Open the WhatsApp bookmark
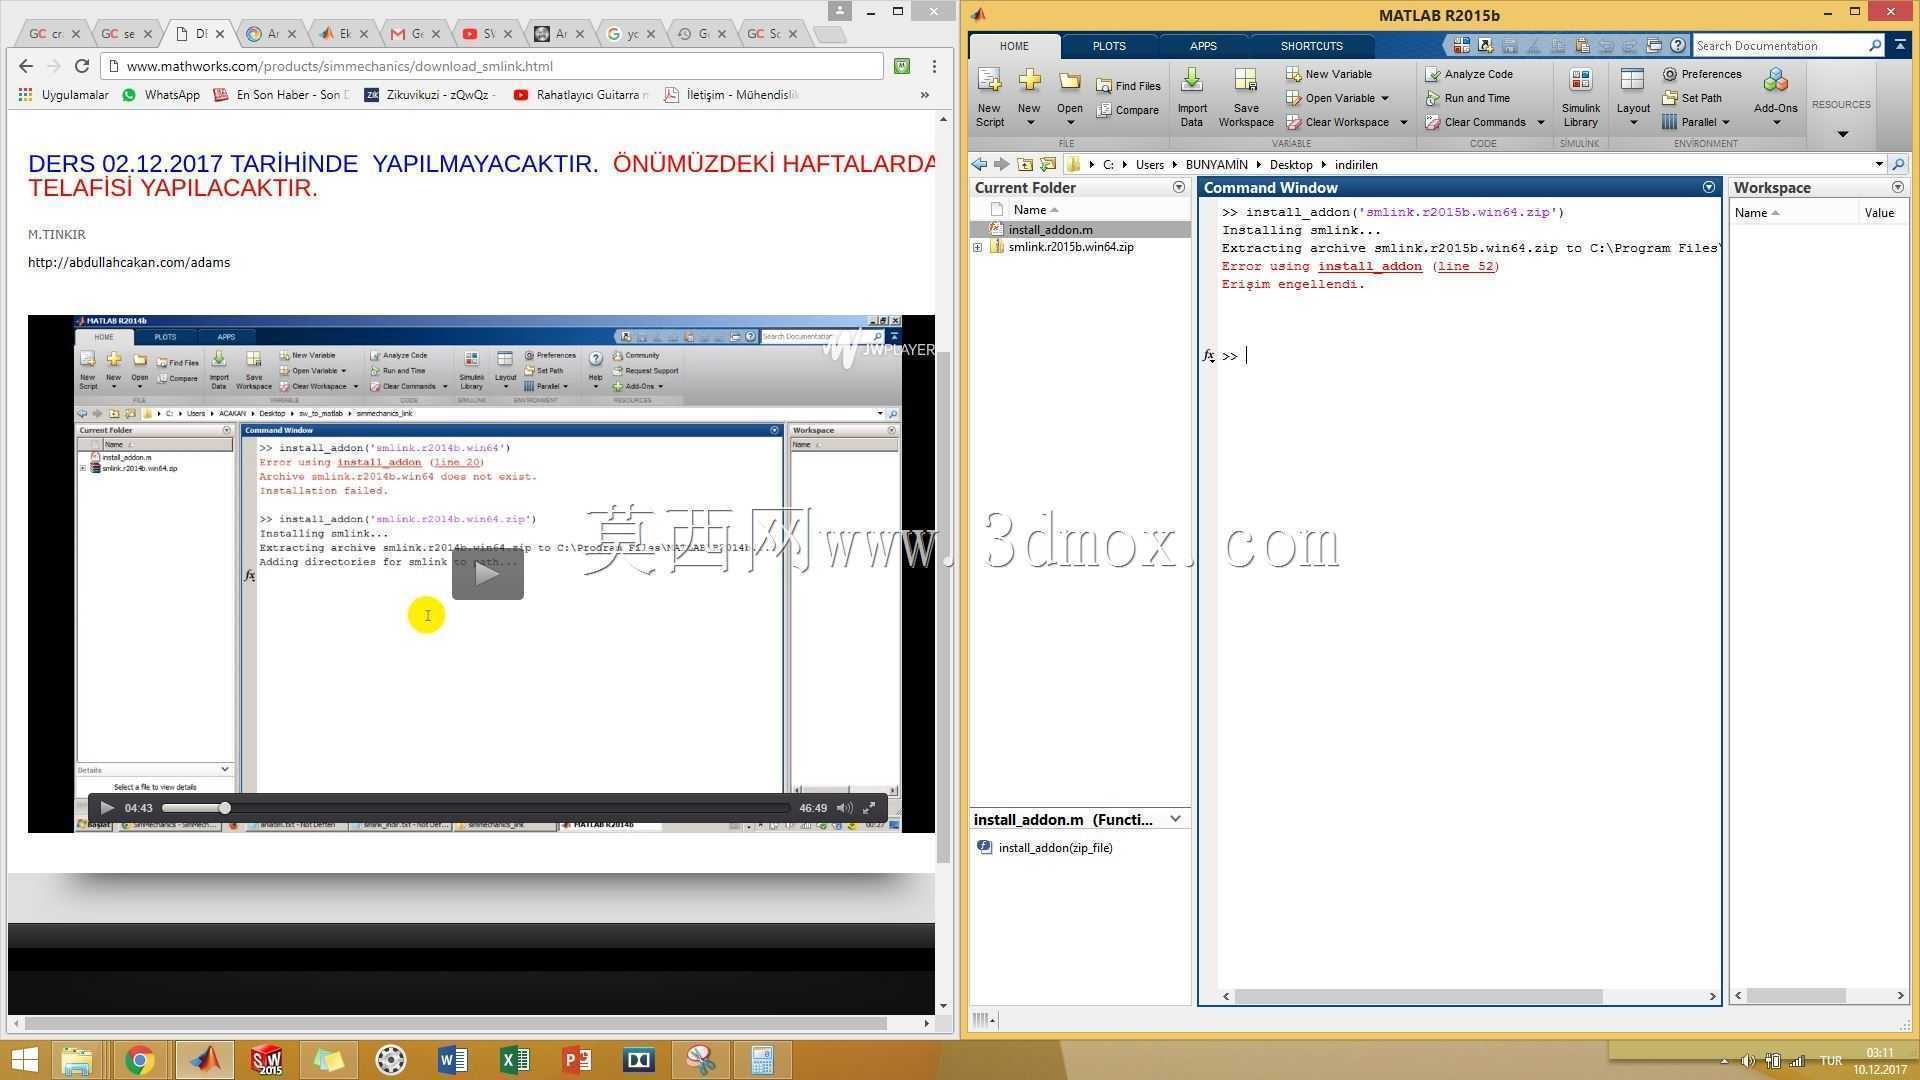The height and width of the screenshot is (1080, 1920). (161, 95)
